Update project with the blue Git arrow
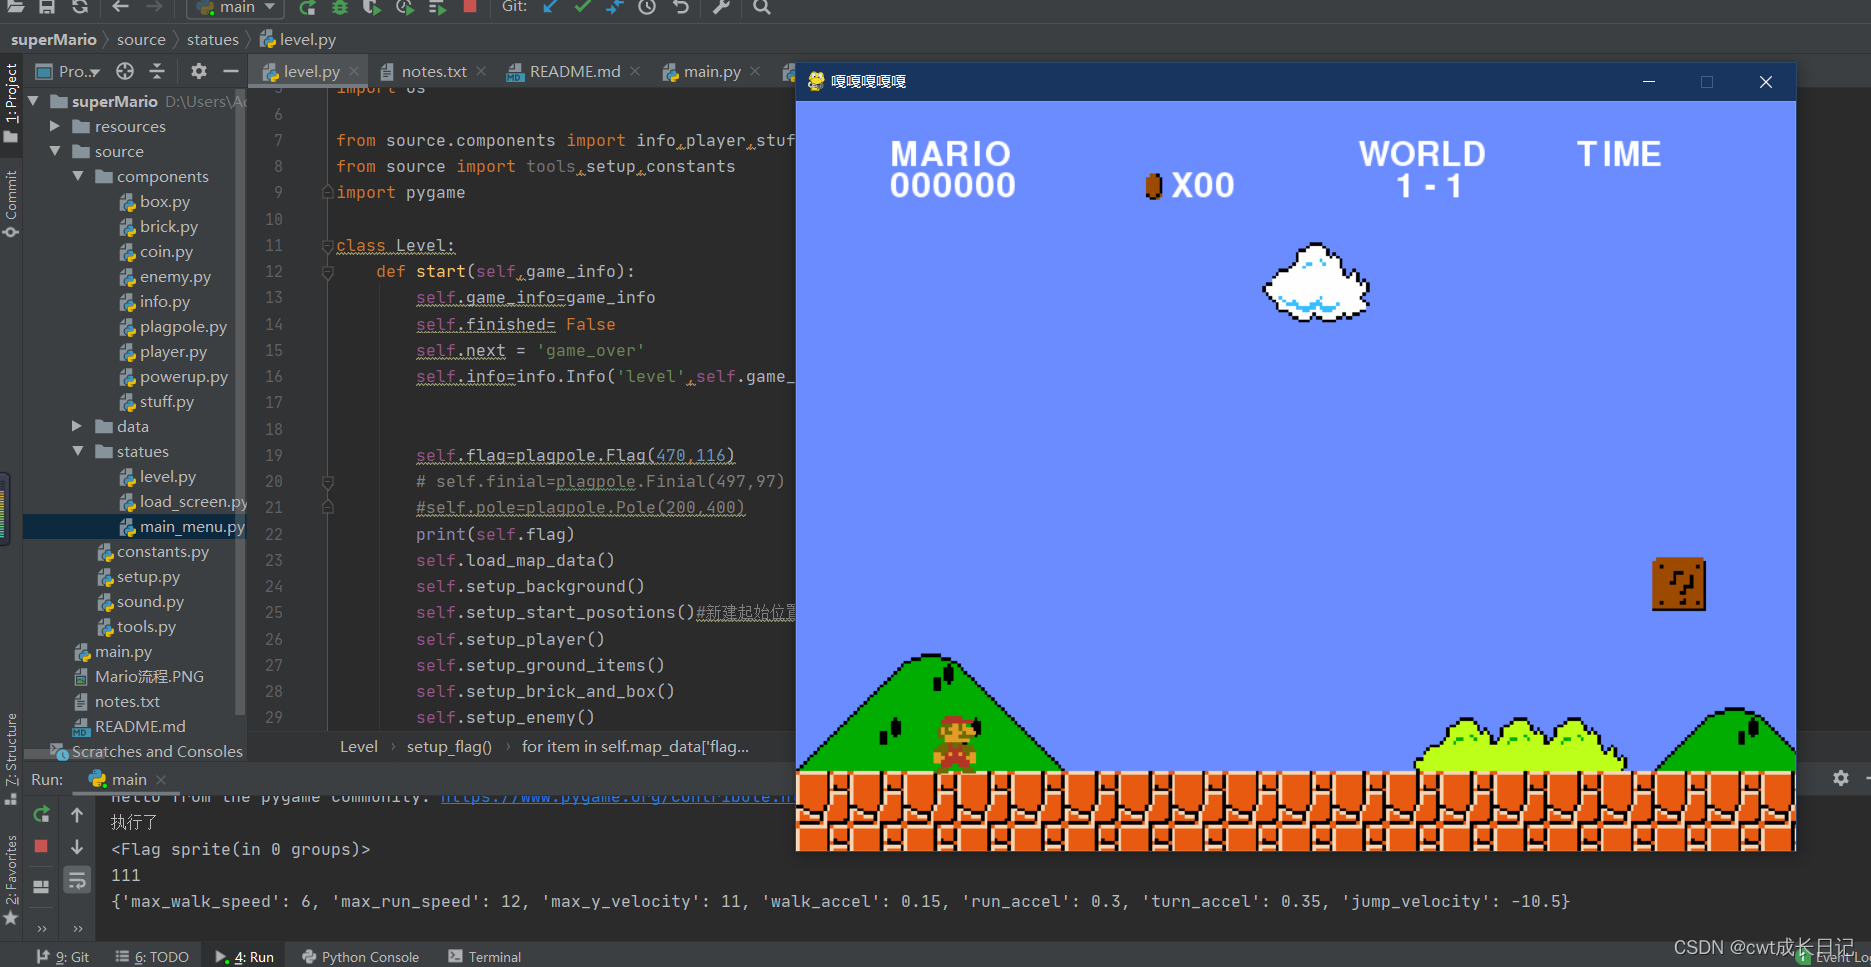Image resolution: width=1871 pixels, height=967 pixels. click(550, 7)
